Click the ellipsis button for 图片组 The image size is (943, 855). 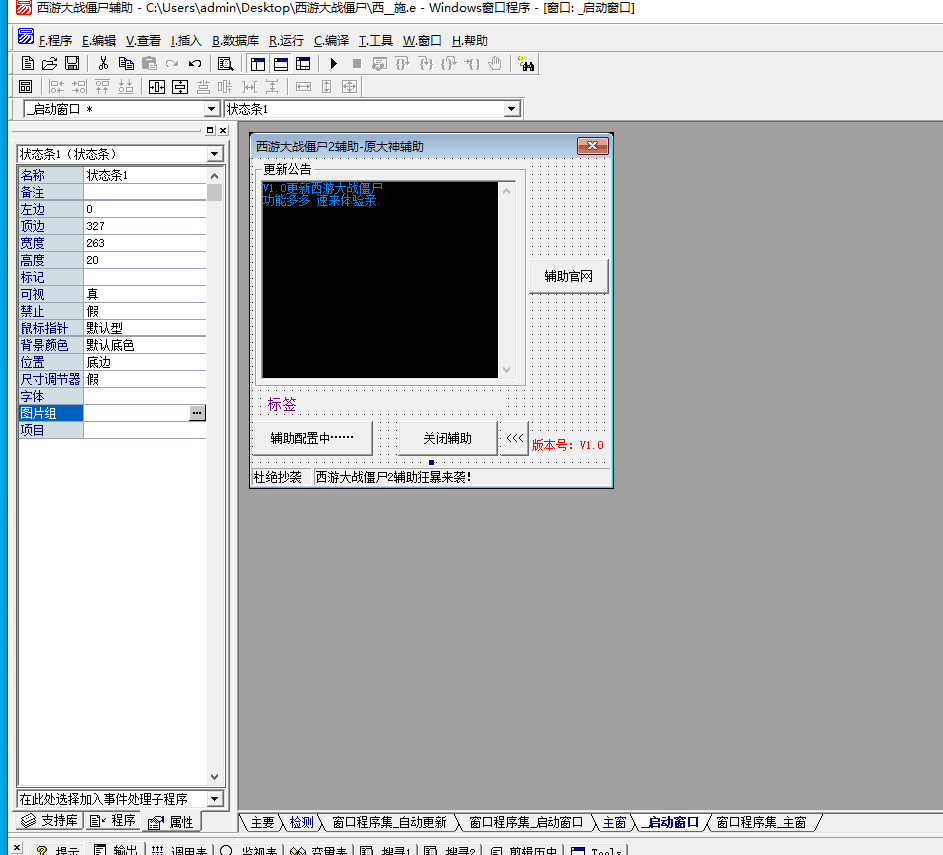pyautogui.click(x=197, y=413)
